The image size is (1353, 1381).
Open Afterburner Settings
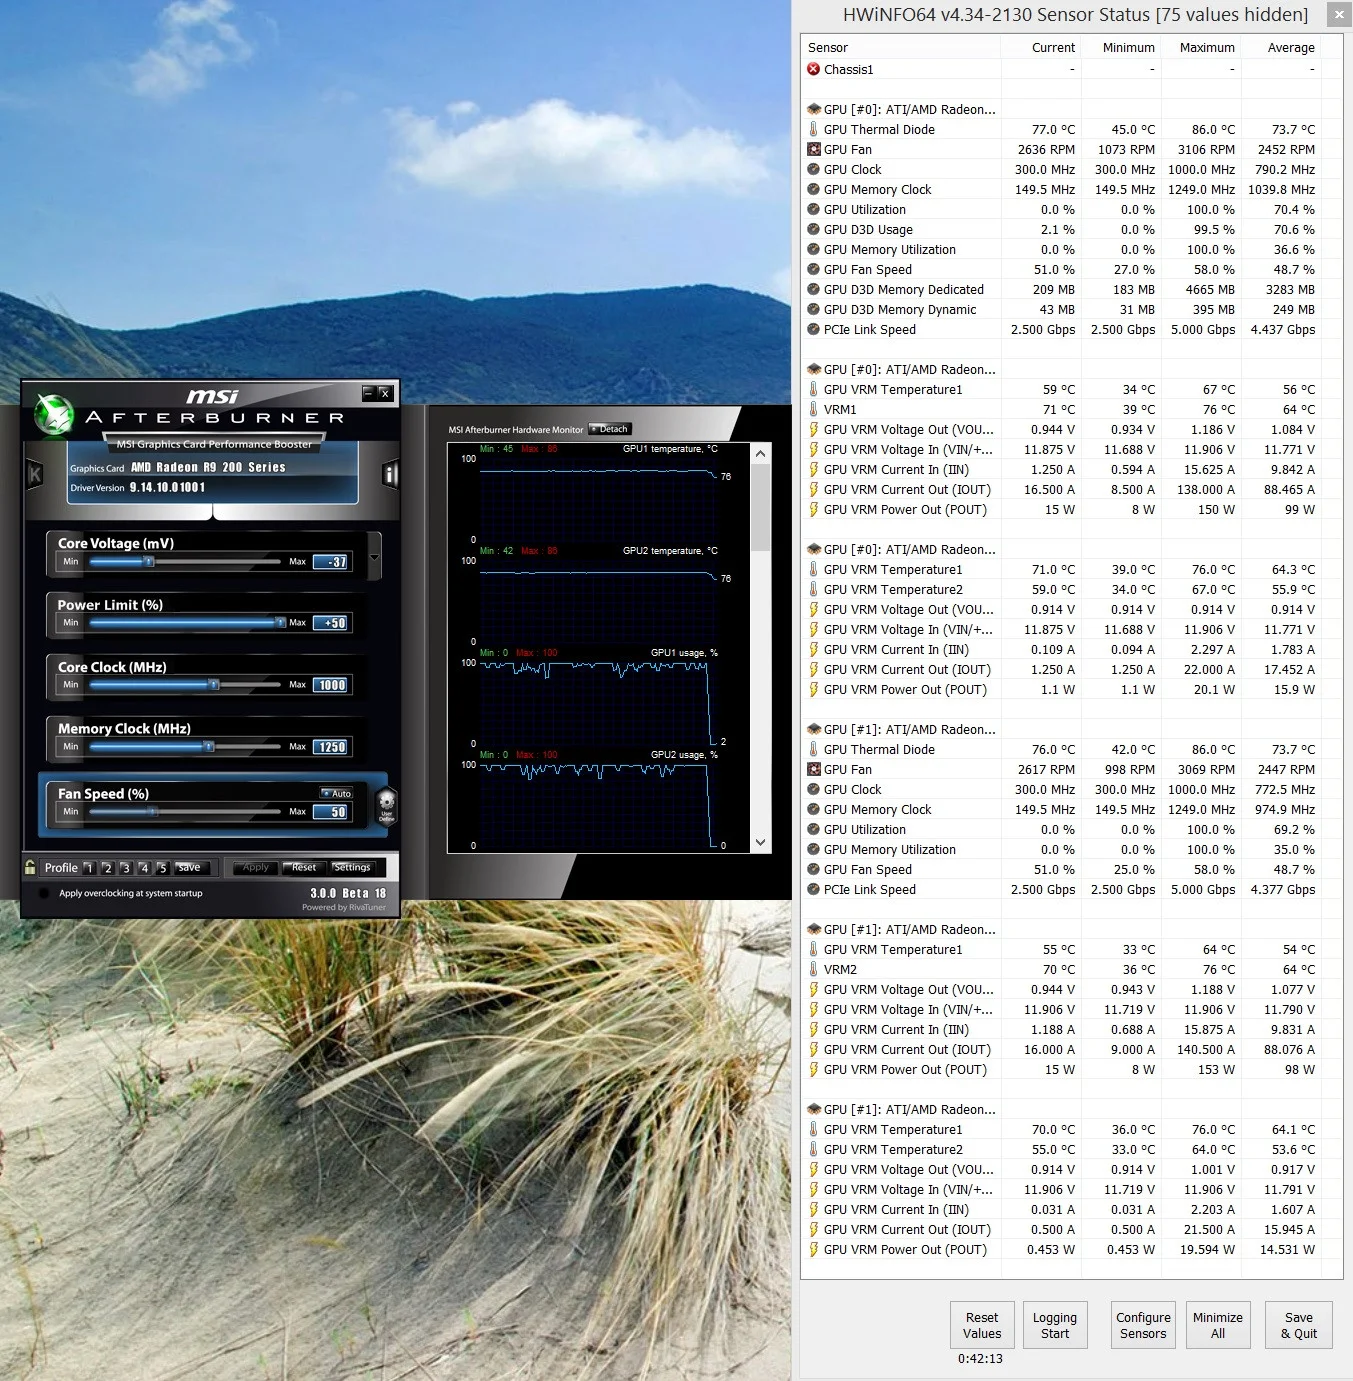(x=352, y=868)
